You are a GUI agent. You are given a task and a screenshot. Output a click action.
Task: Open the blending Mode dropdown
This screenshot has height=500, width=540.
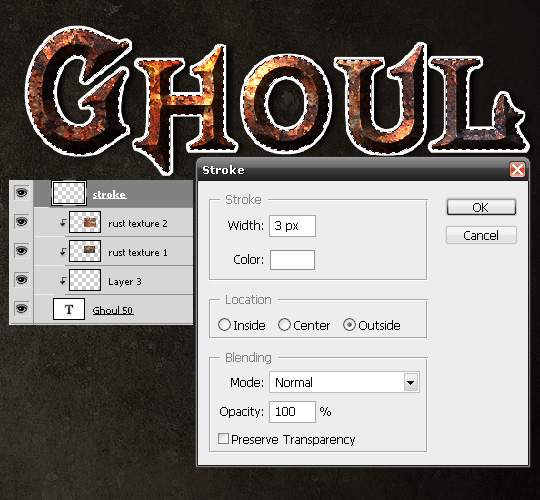point(344,382)
